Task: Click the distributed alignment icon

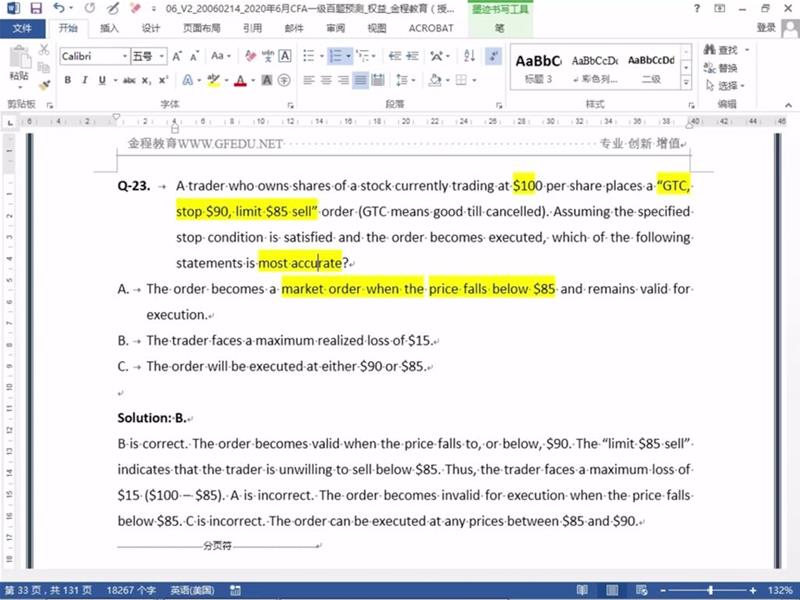Action: [x=378, y=80]
